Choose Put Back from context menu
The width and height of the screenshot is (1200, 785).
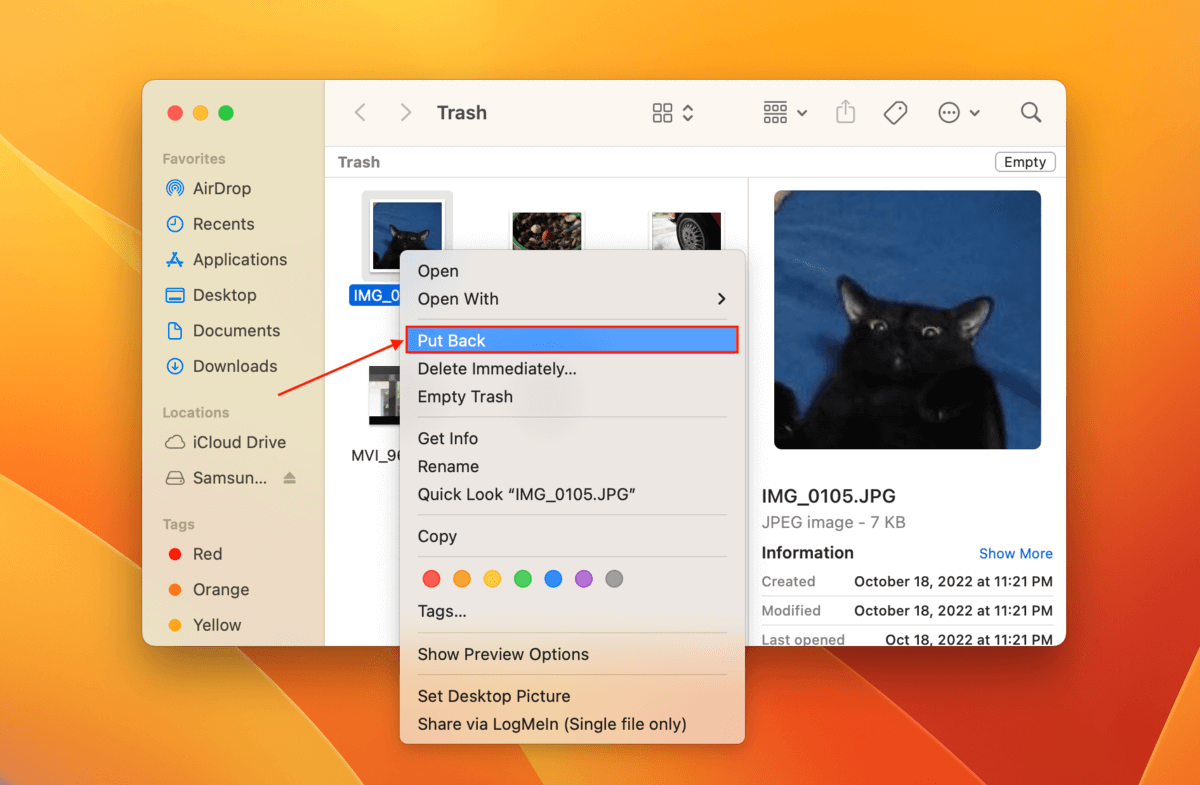(572, 341)
